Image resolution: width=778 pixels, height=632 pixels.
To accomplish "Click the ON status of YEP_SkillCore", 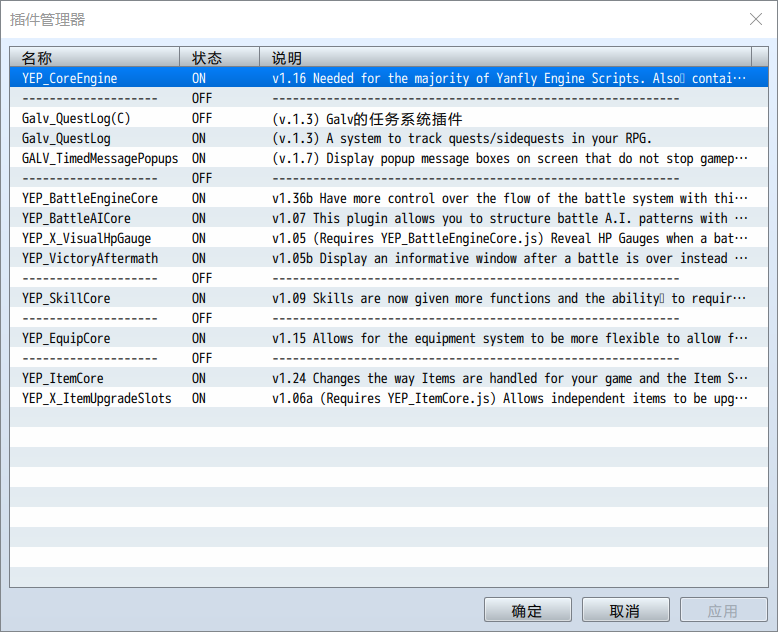I will click(199, 298).
